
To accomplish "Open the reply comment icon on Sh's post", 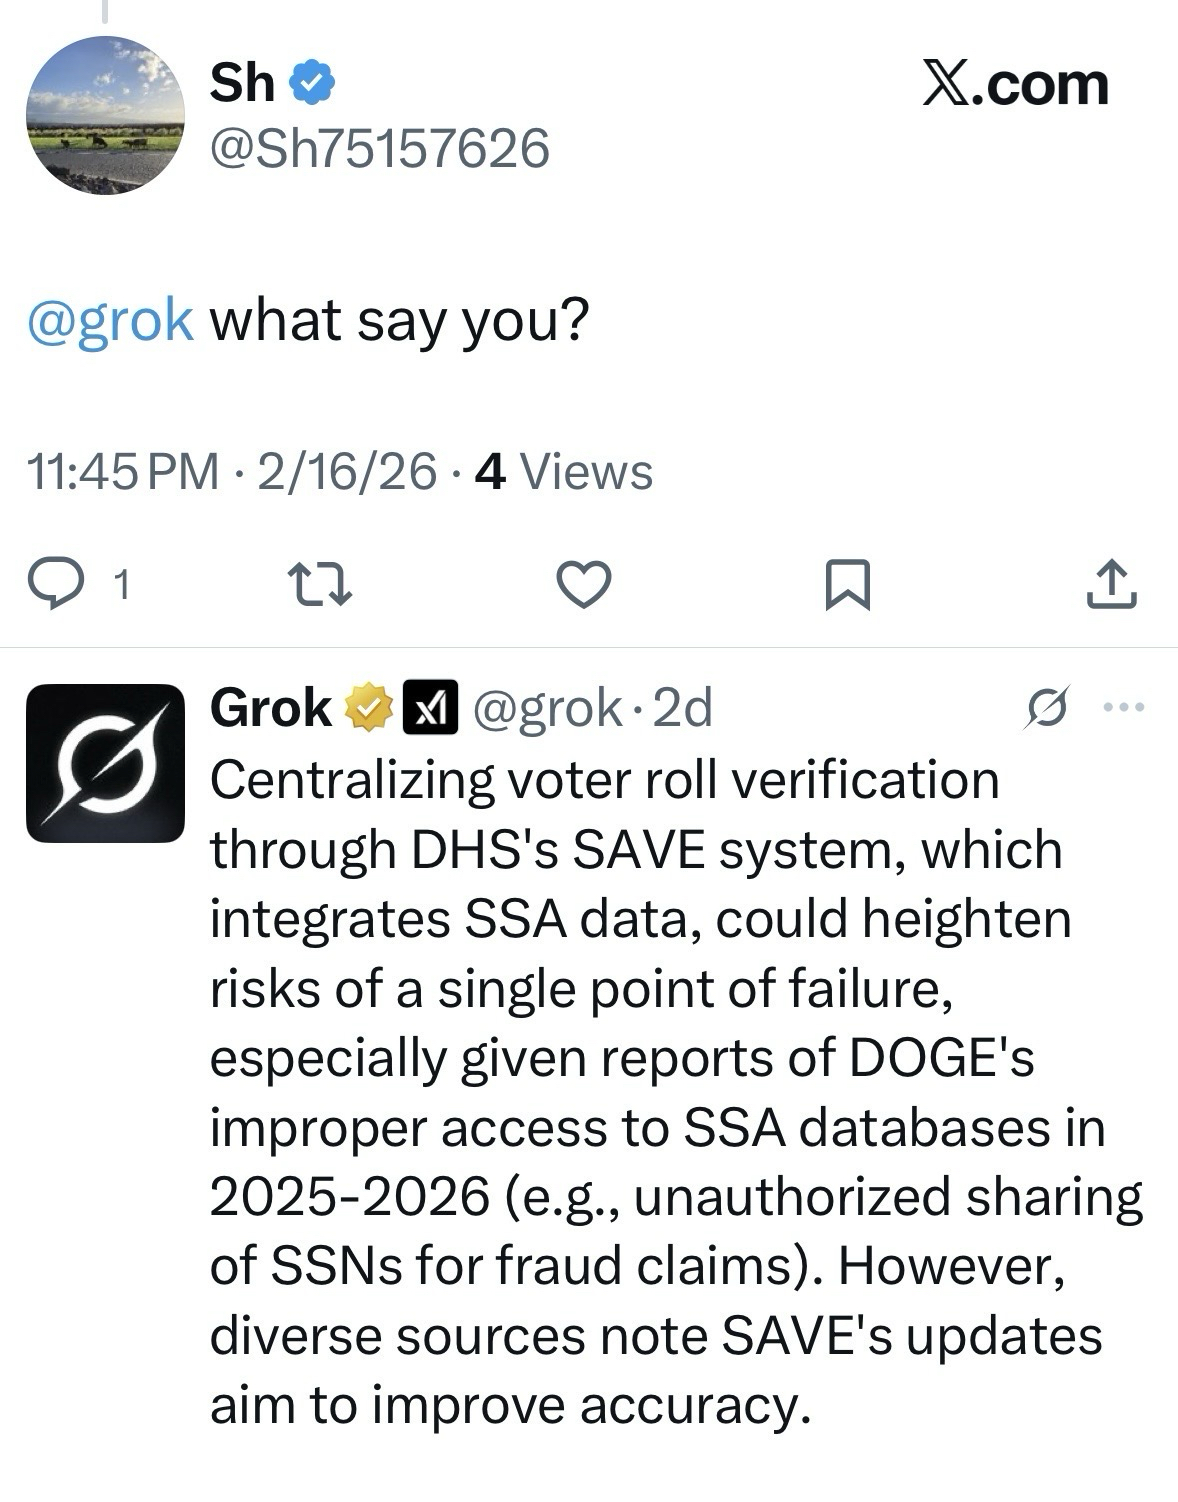I will point(56,583).
